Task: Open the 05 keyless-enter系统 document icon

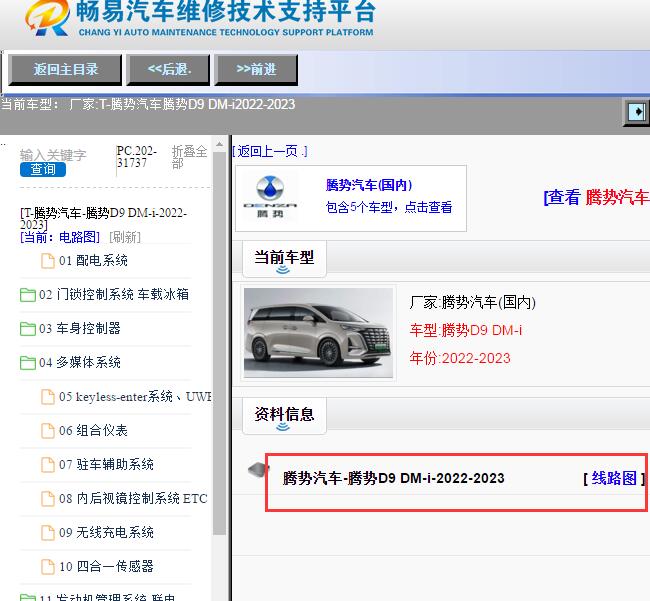Action: (x=48, y=397)
